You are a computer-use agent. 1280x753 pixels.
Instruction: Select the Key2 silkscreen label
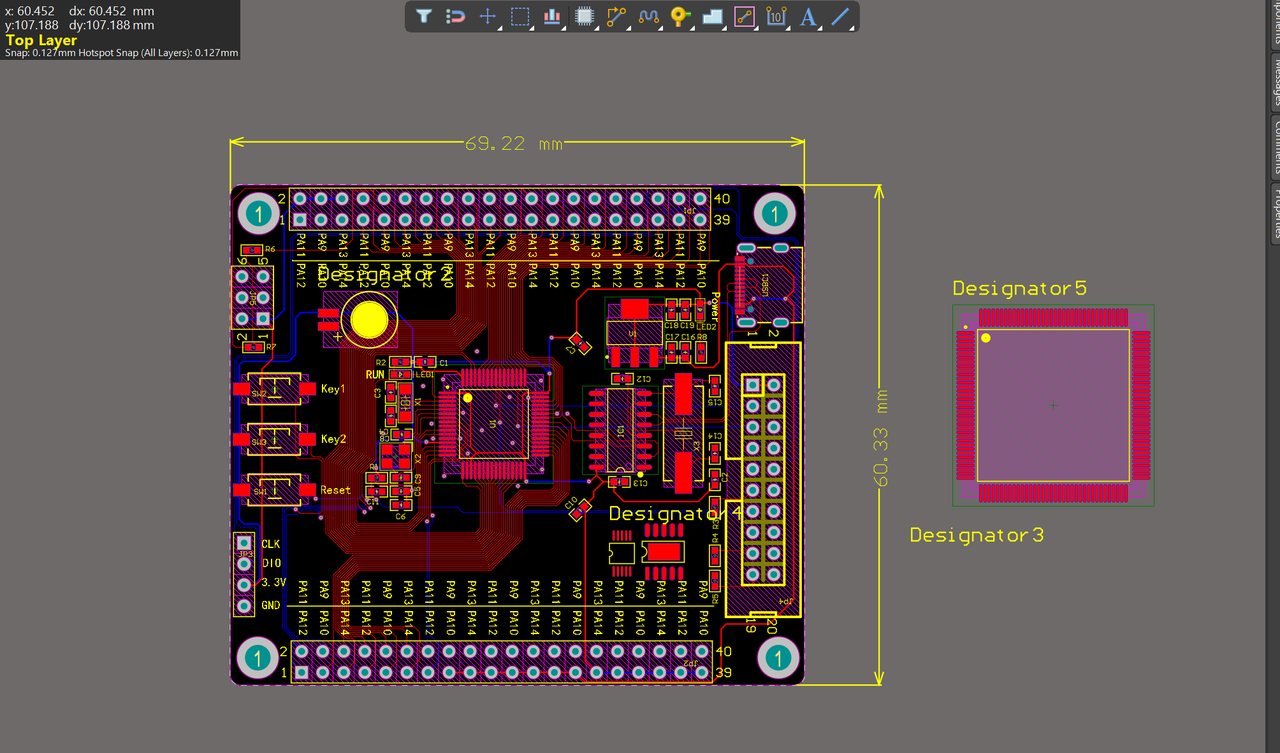click(x=333, y=439)
